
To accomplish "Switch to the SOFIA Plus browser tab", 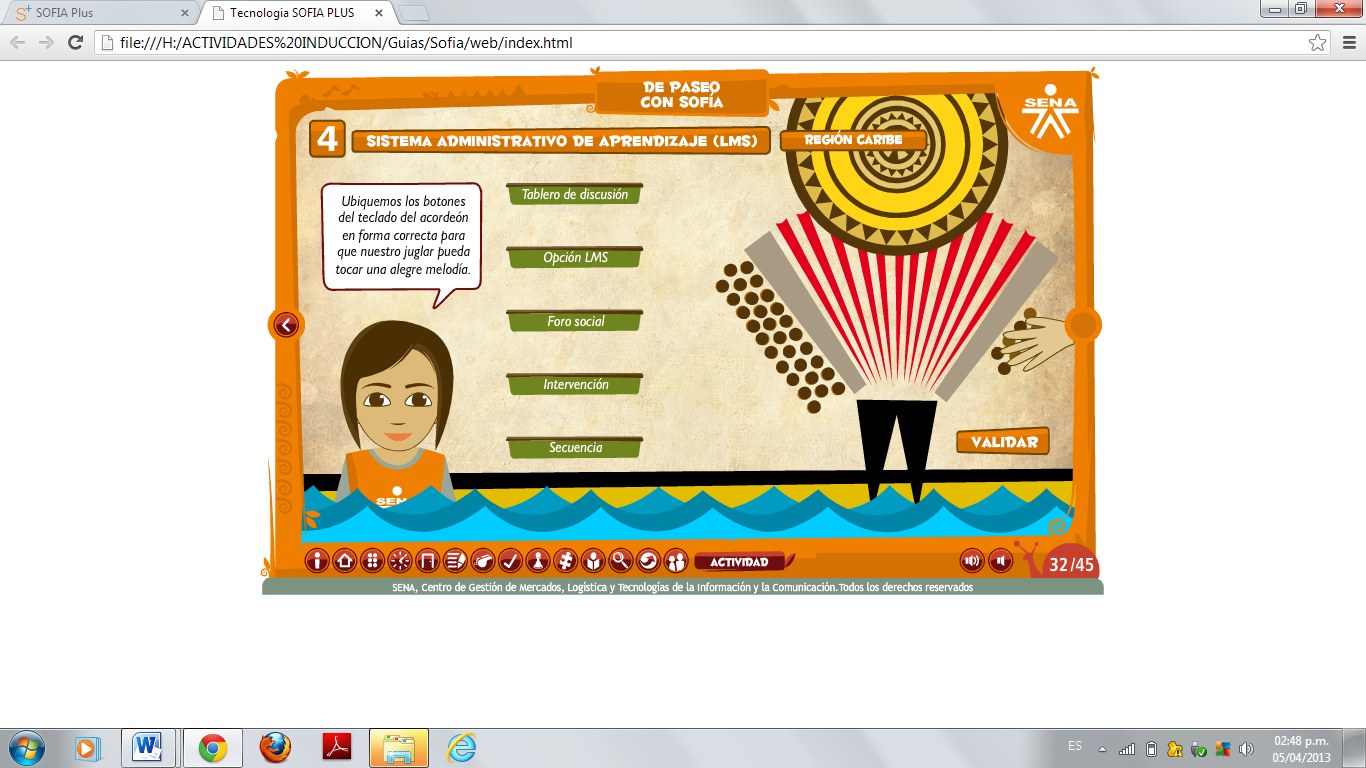I will [100, 13].
